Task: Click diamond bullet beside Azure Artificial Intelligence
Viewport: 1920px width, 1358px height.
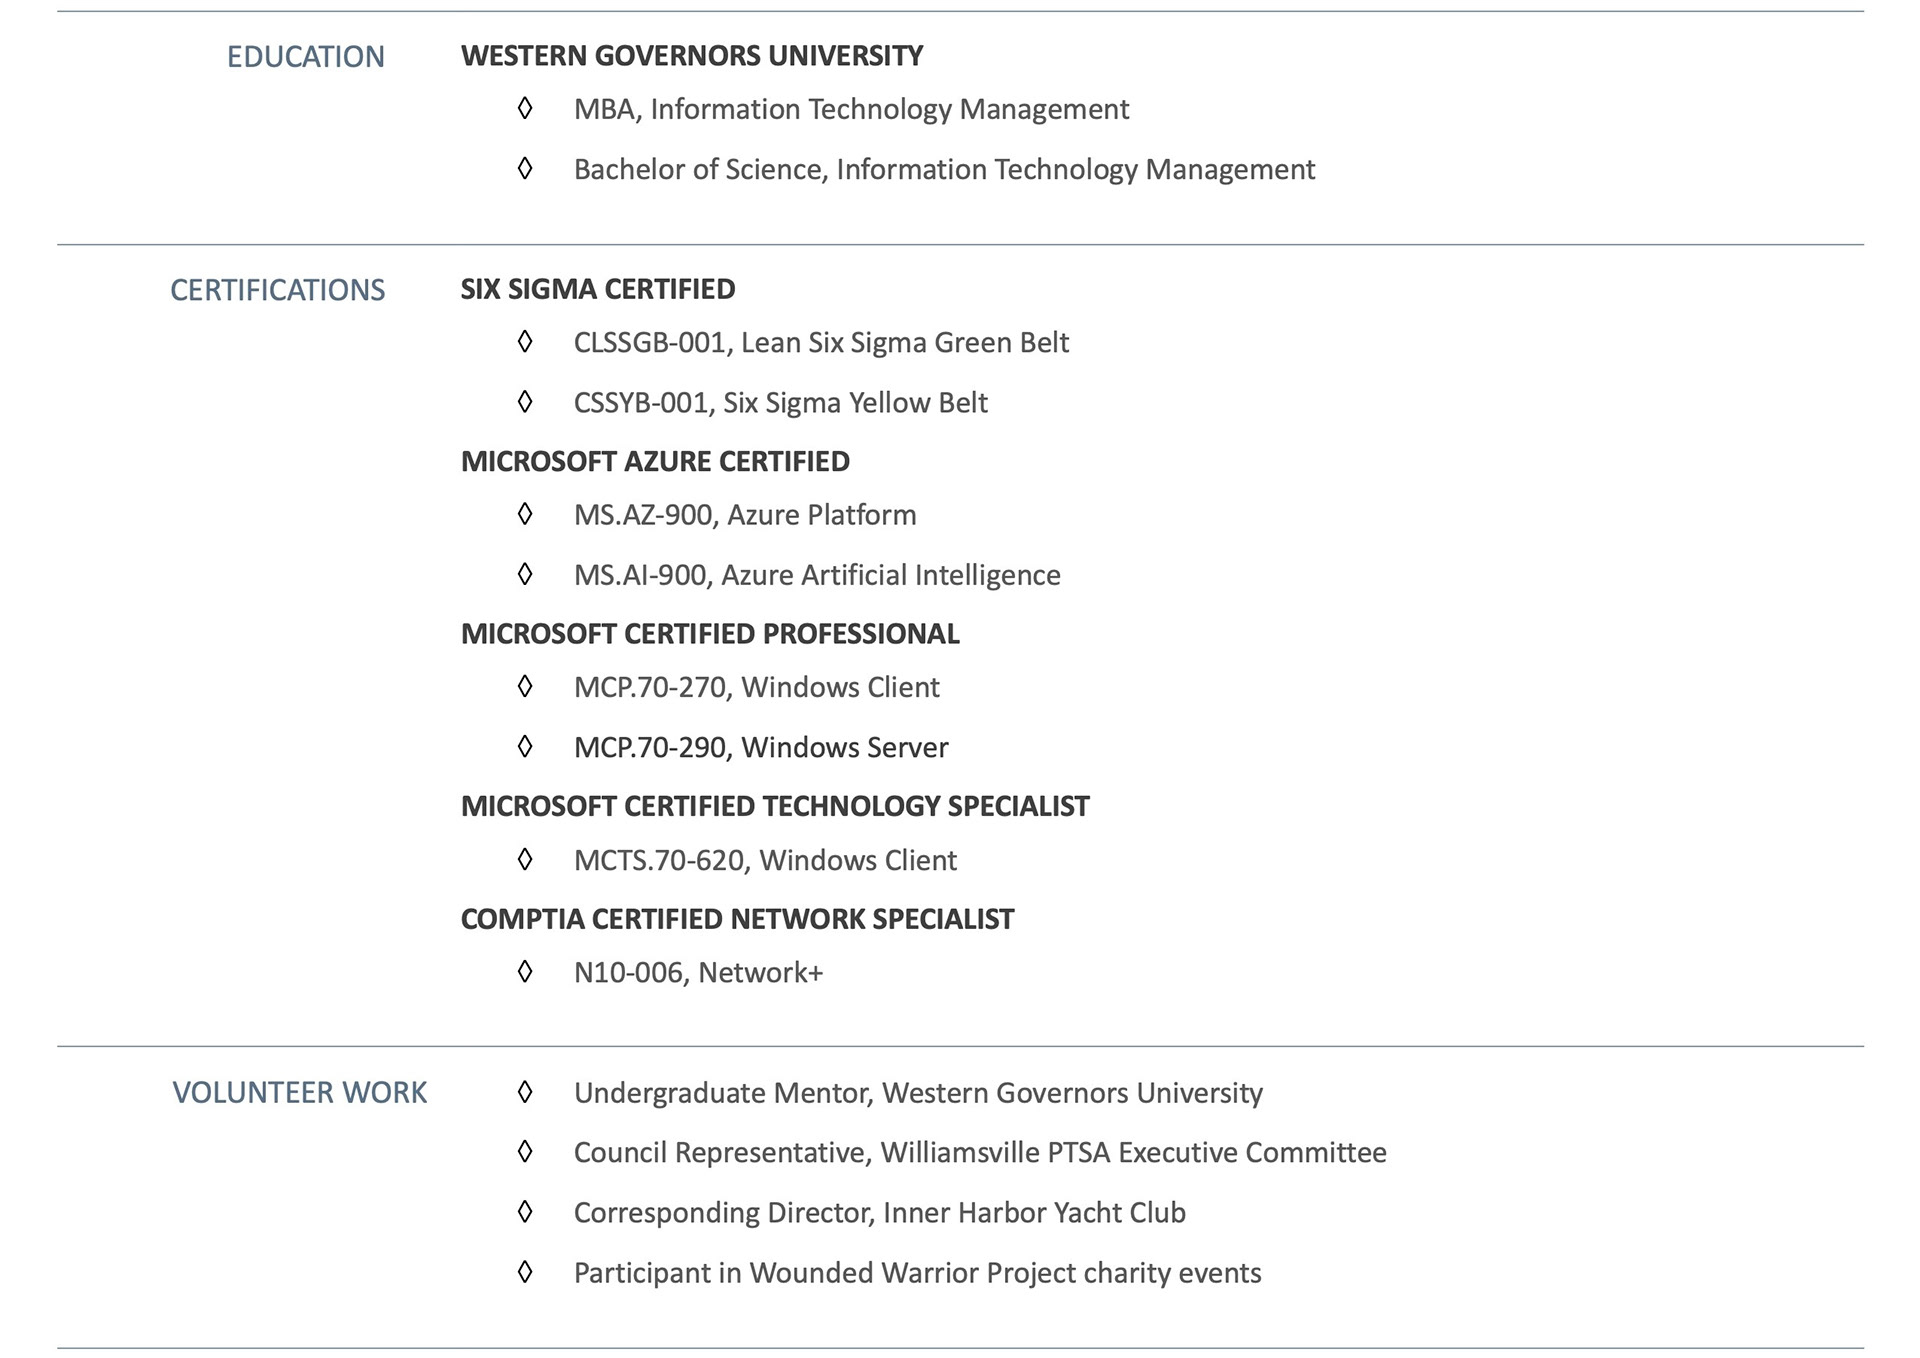Action: [x=525, y=574]
